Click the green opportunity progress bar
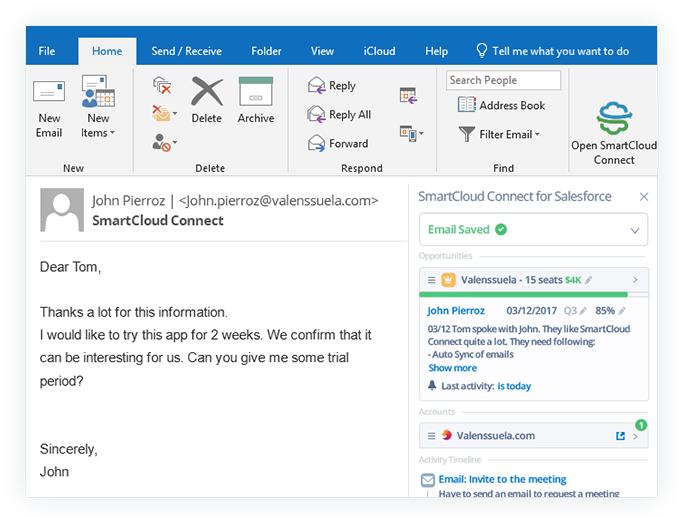Viewport: 683px width, 523px height. click(523, 295)
